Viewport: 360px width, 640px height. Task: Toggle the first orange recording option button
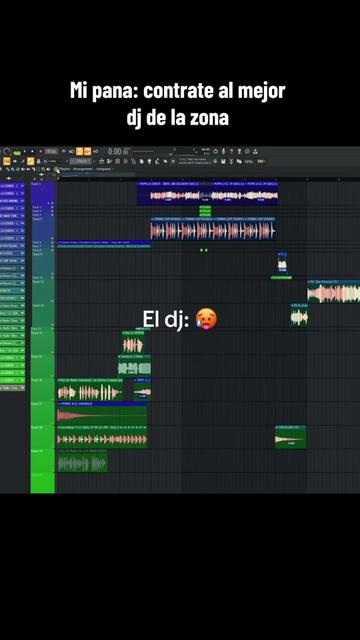tap(80, 151)
